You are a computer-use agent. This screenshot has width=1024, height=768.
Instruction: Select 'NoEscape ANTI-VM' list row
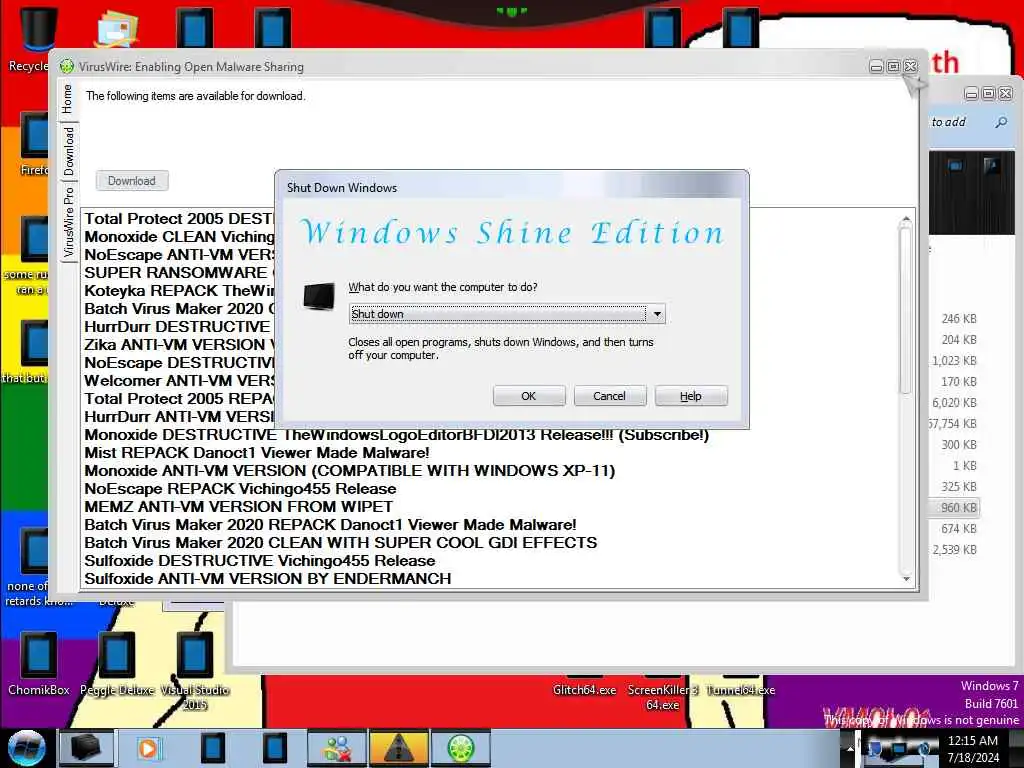(180, 255)
